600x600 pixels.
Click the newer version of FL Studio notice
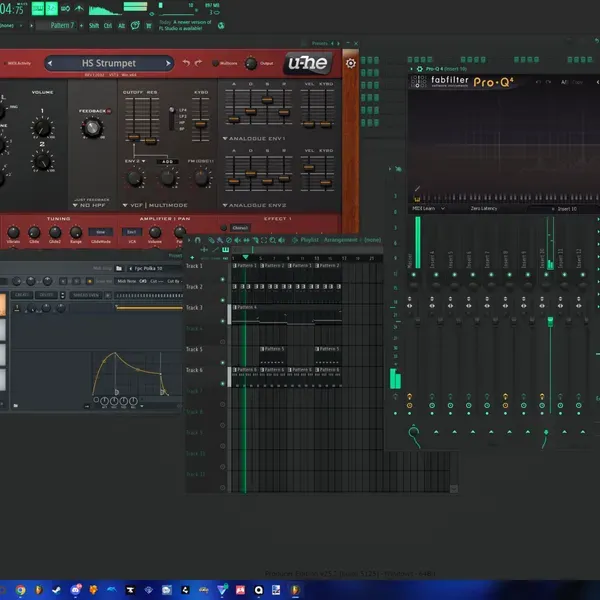(185, 25)
